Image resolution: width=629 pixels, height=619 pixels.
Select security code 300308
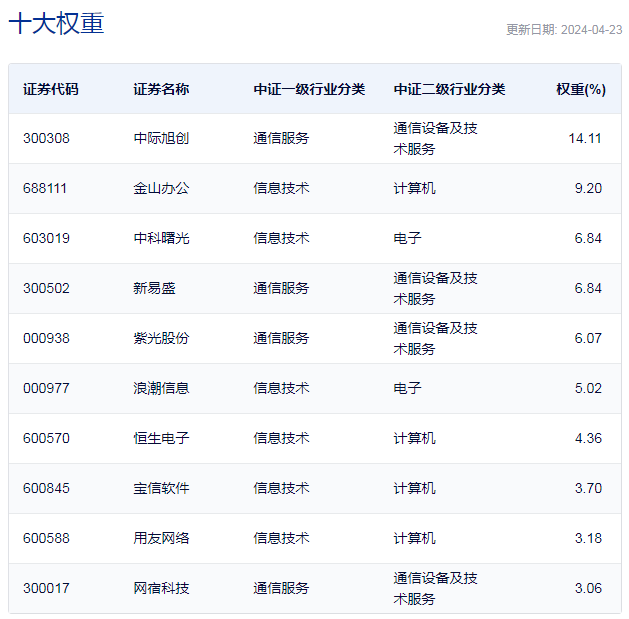pyautogui.click(x=46, y=138)
